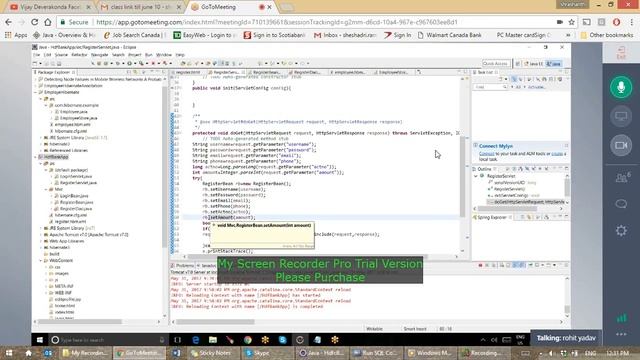Viewport: 640px width, 360px height.
Task: Click the Package Explorer horizontal scrollbar
Action: 80,322
